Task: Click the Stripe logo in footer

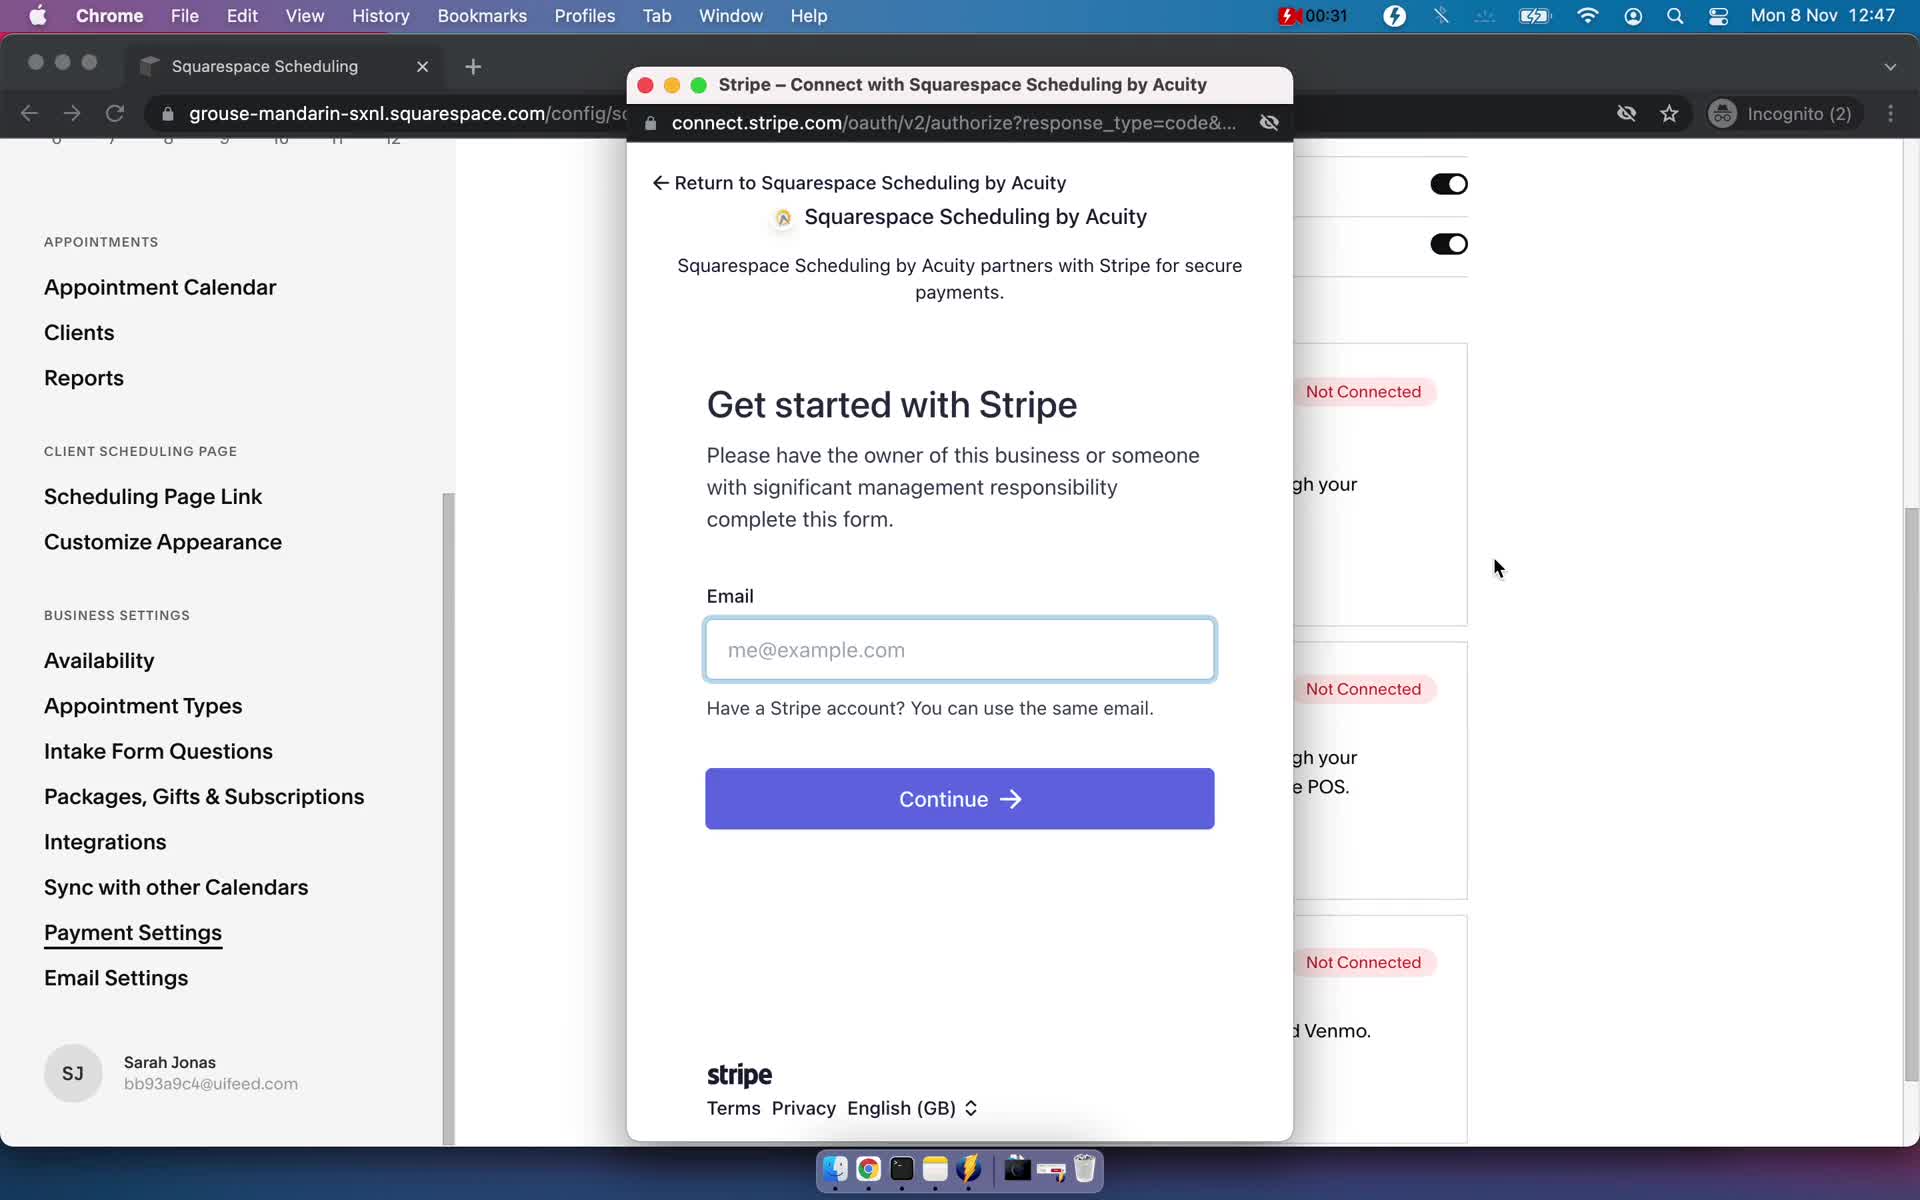Action: point(739,1075)
